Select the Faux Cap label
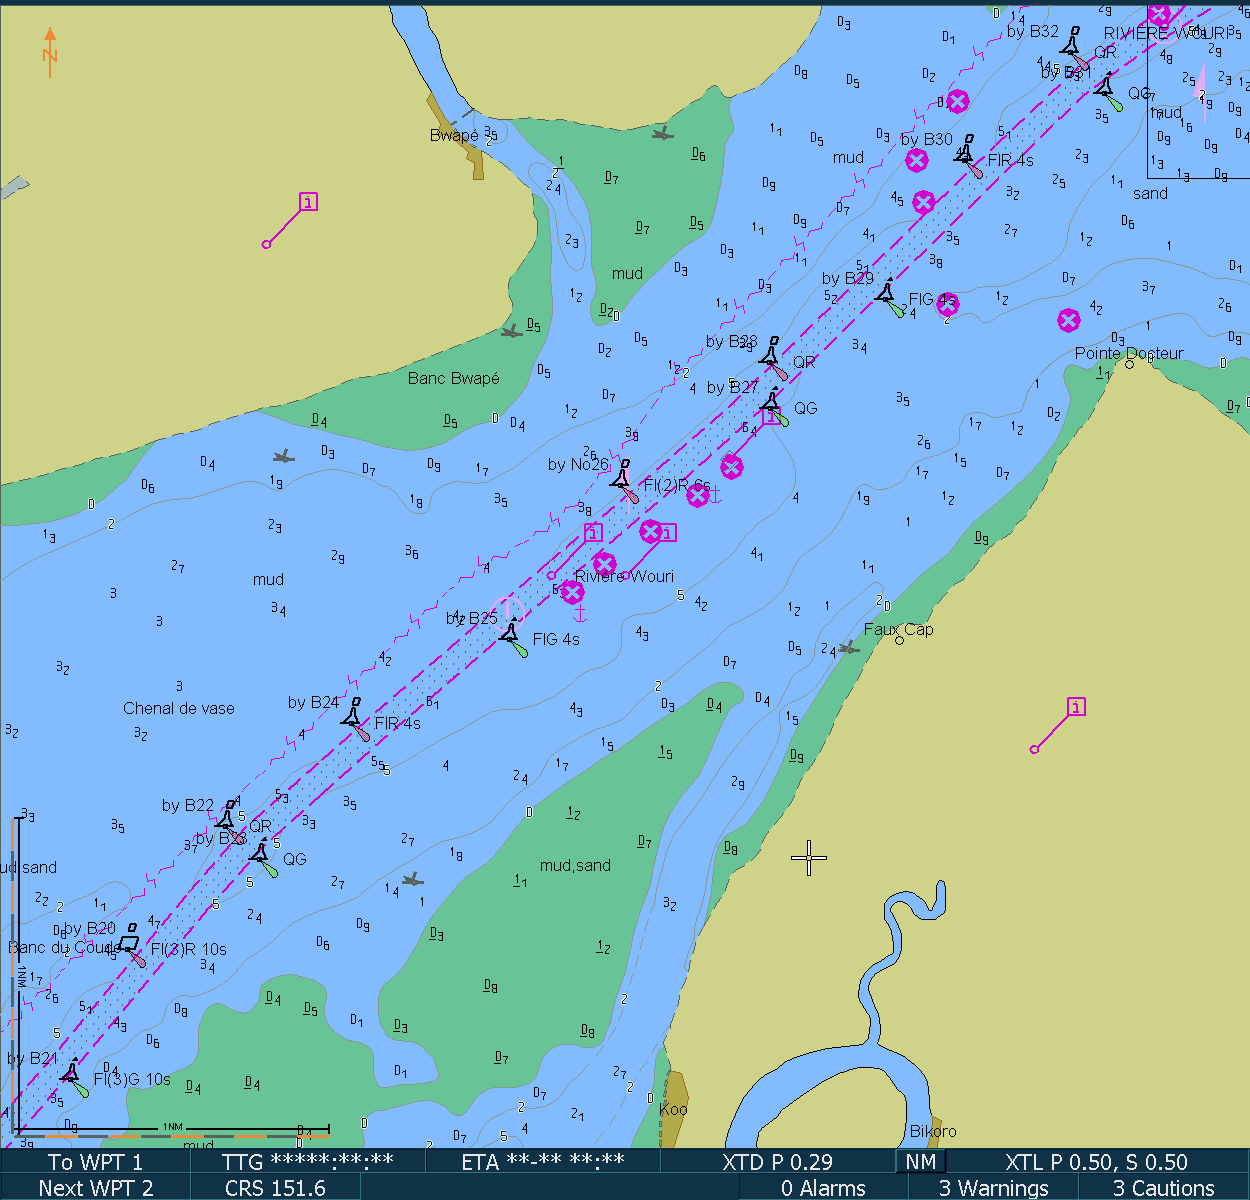This screenshot has height=1200, width=1250. 898,629
